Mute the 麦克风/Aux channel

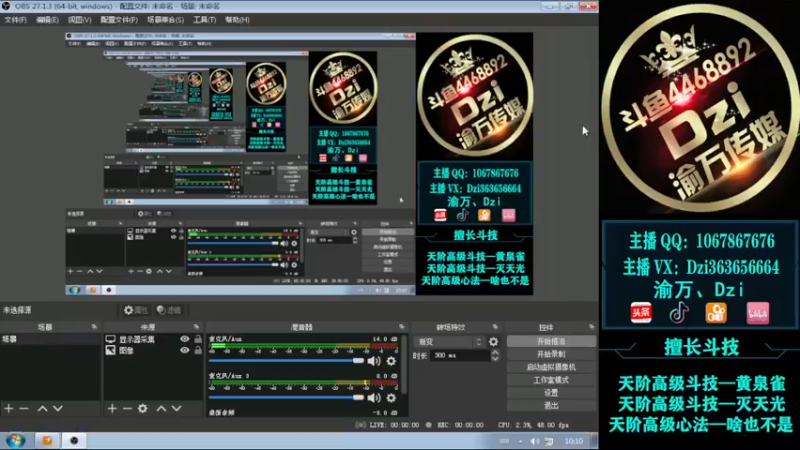[x=374, y=361]
